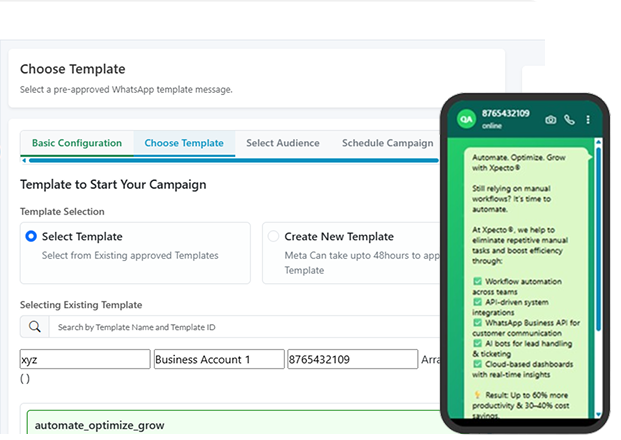Click the 8765432109 number field
Viewport: 621px width, 440px height.
351,360
